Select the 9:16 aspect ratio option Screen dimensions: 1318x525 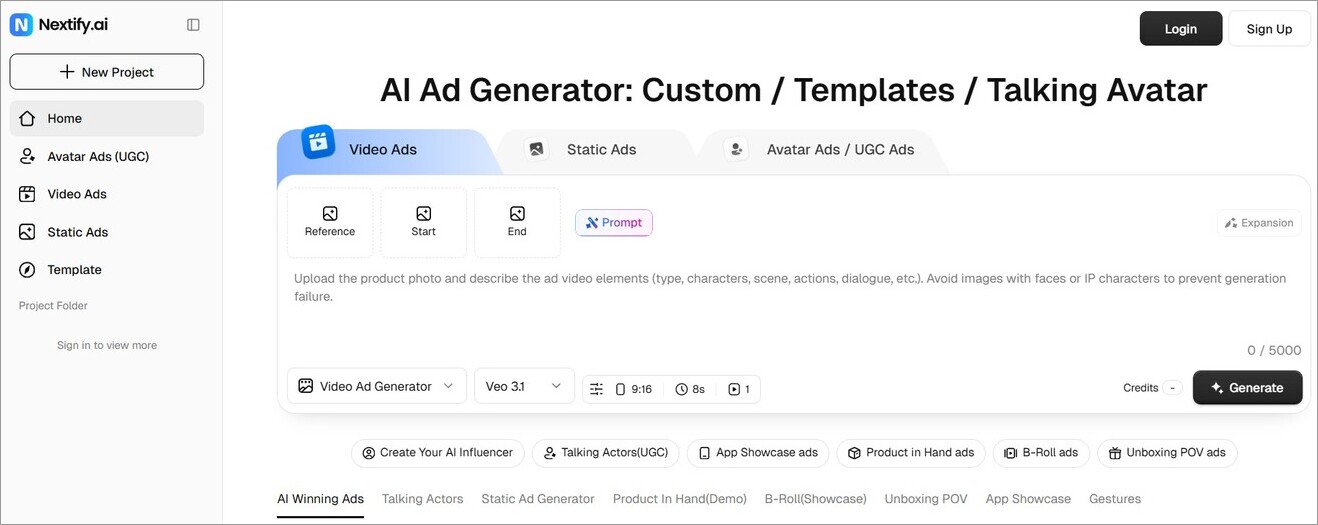click(x=634, y=389)
